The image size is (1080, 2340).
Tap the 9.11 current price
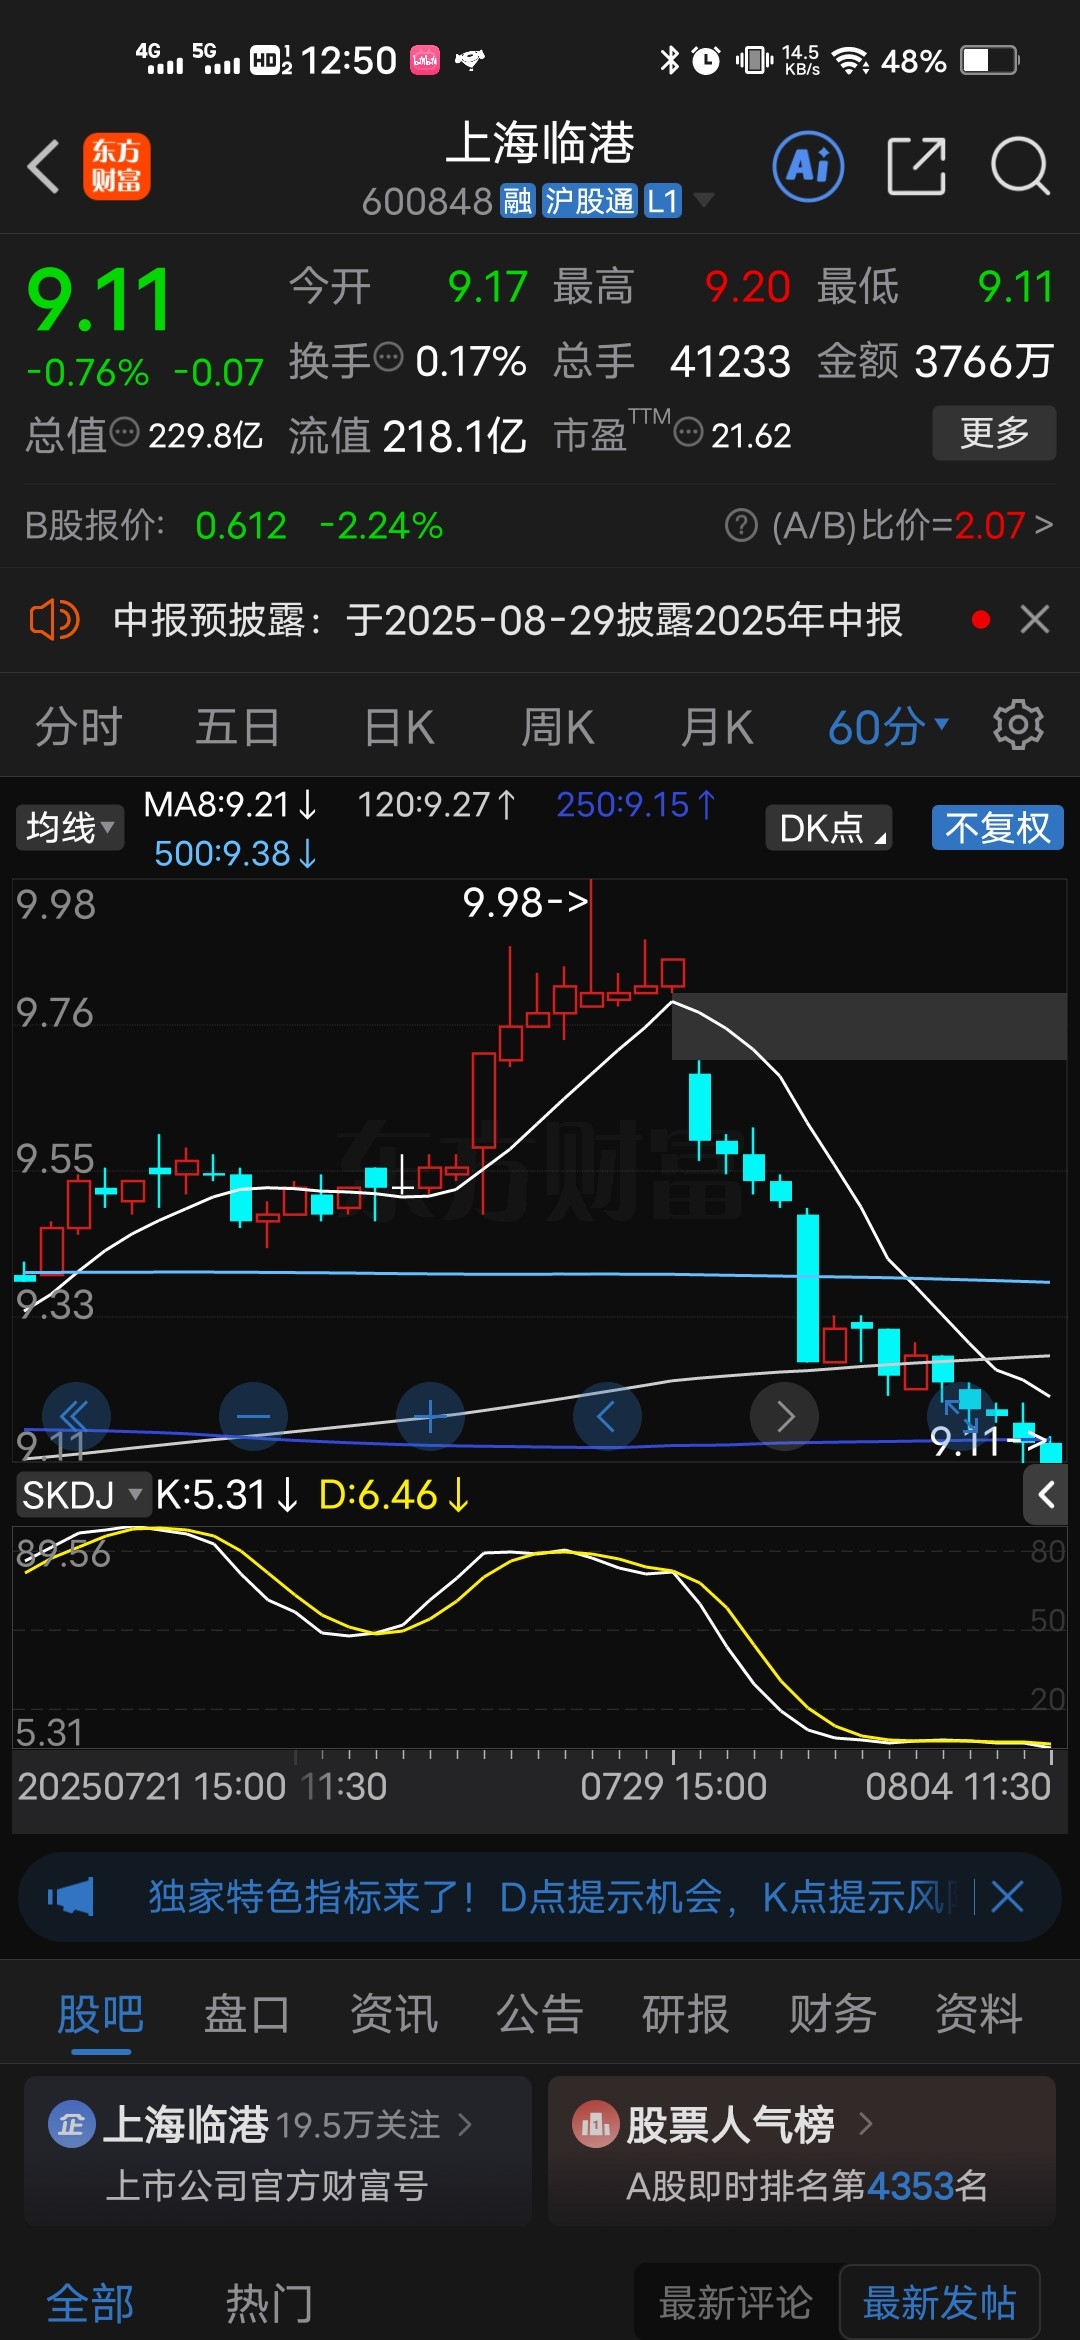[99, 299]
